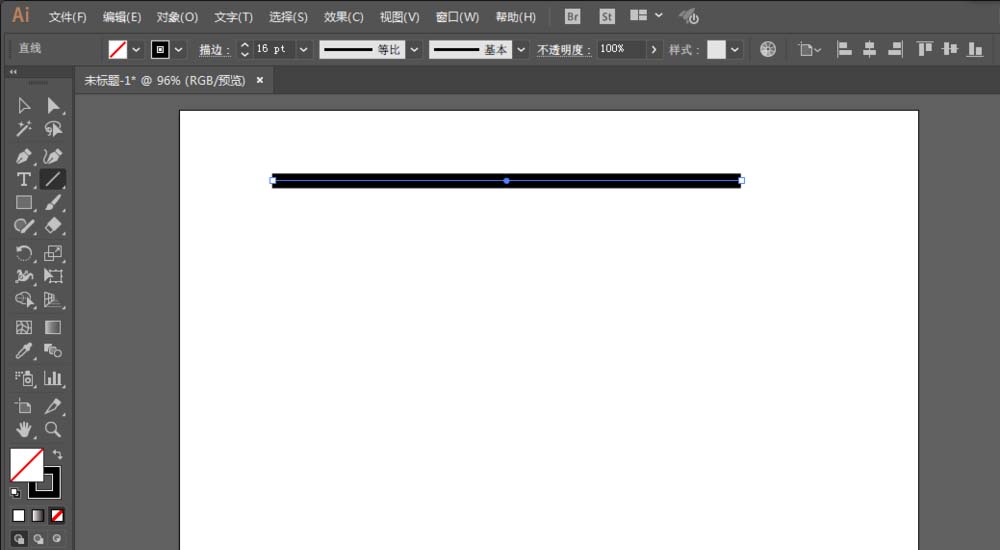Select the Width tool

click(24, 276)
